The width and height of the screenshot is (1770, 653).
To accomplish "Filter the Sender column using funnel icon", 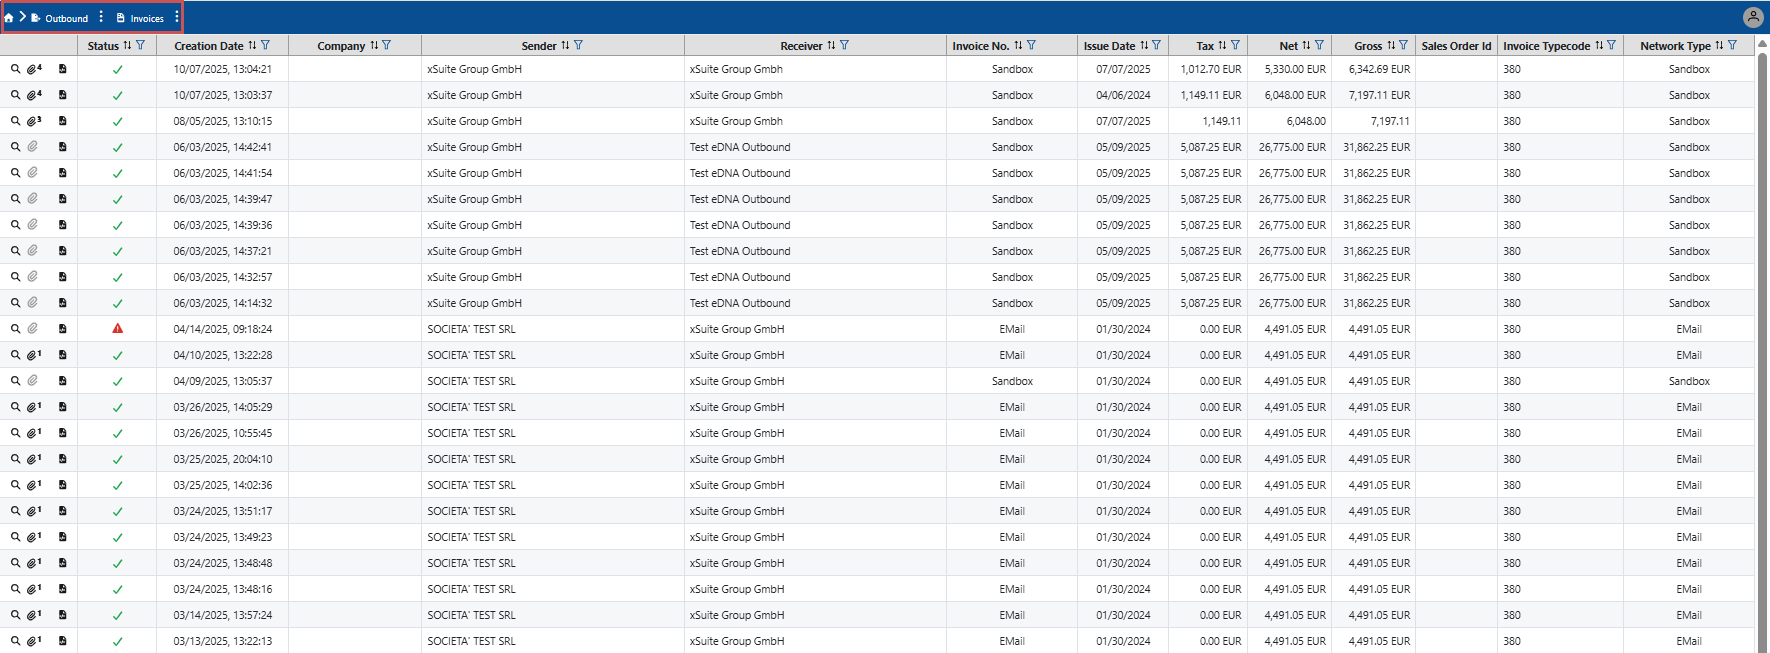I will coord(579,45).
